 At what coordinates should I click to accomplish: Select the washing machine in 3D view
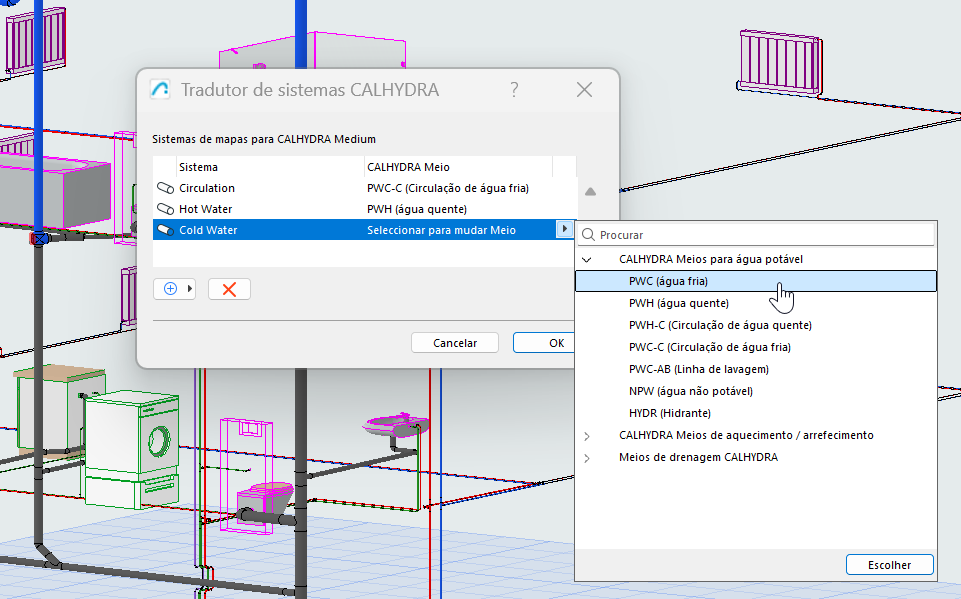point(131,451)
